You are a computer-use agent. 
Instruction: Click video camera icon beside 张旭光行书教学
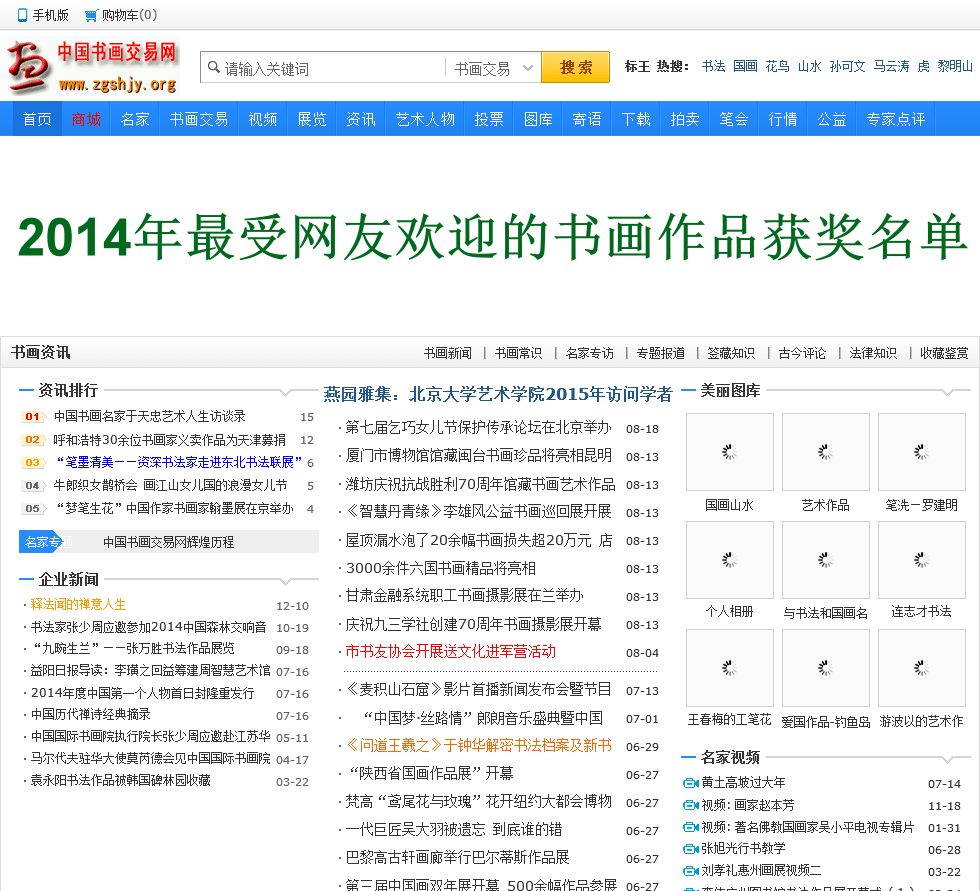690,849
